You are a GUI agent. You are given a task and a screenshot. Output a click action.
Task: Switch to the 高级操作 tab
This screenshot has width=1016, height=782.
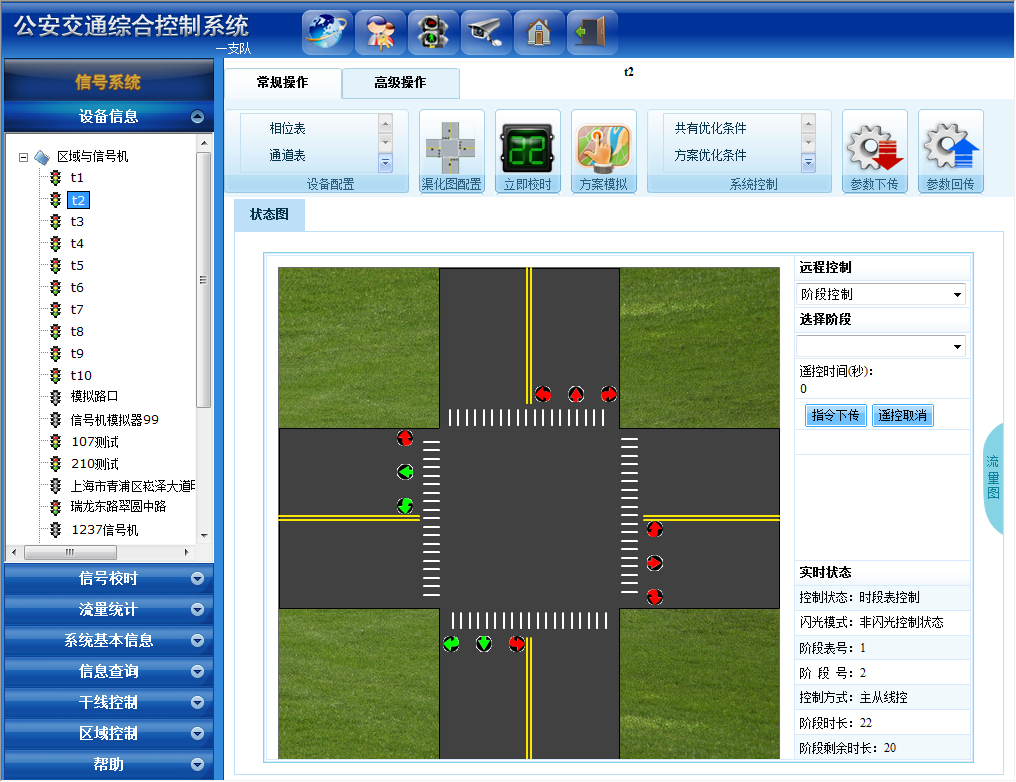(x=400, y=83)
